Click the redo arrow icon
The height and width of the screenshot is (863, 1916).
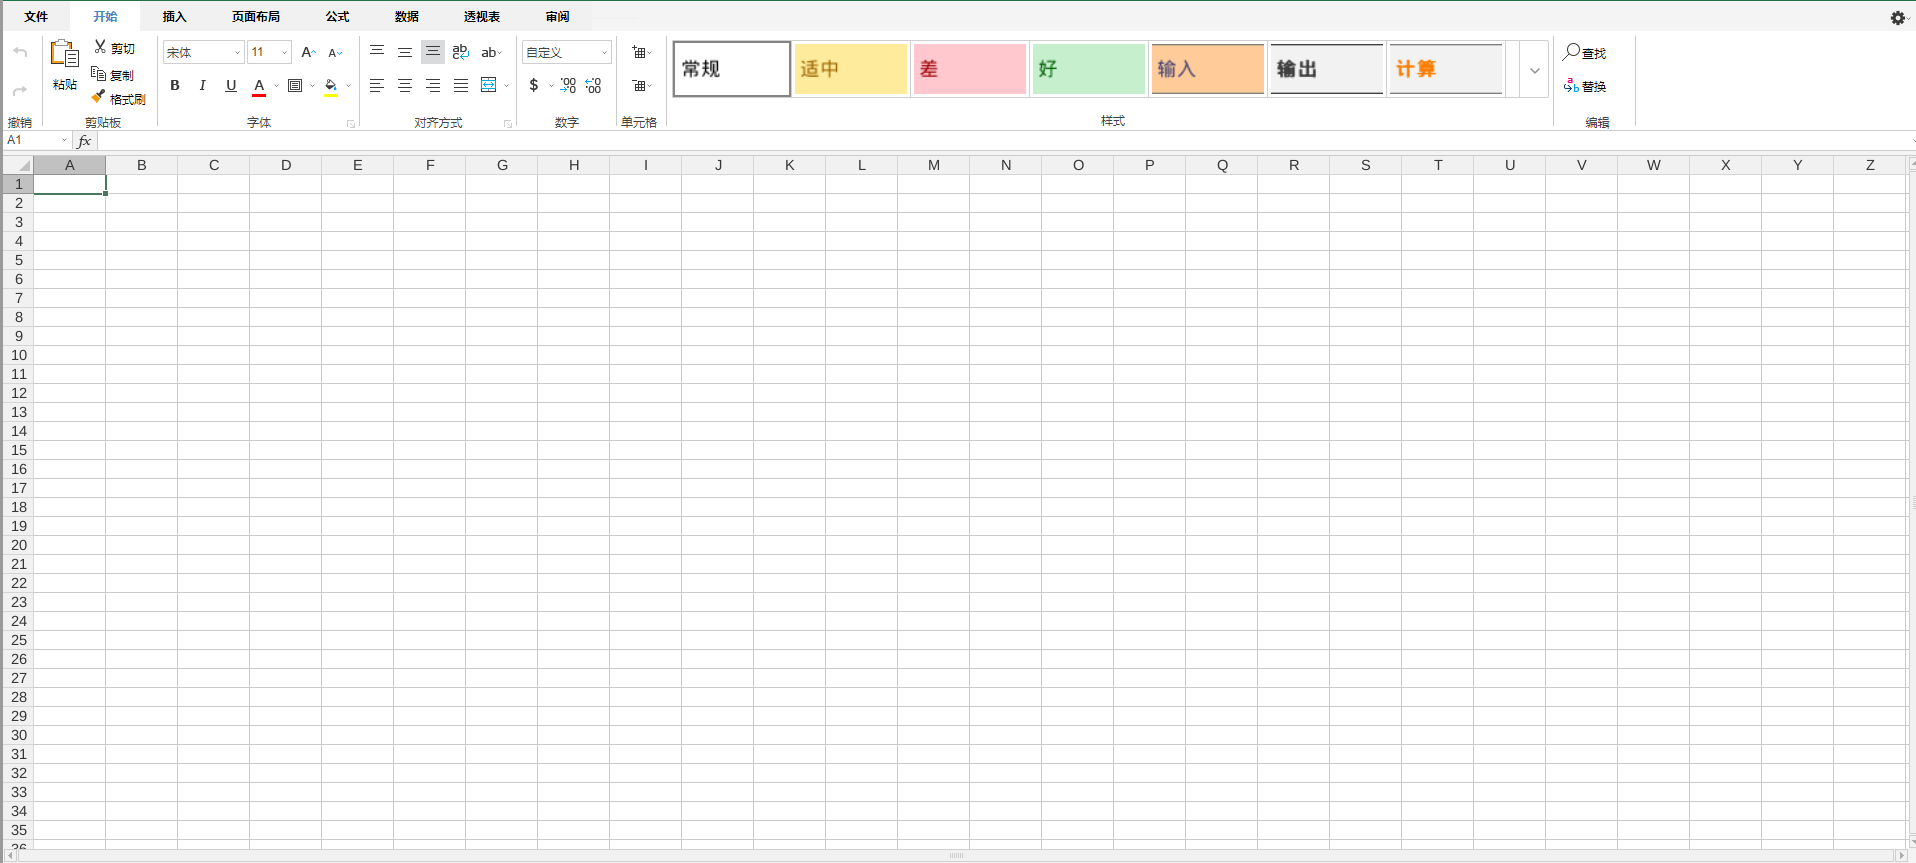point(20,91)
